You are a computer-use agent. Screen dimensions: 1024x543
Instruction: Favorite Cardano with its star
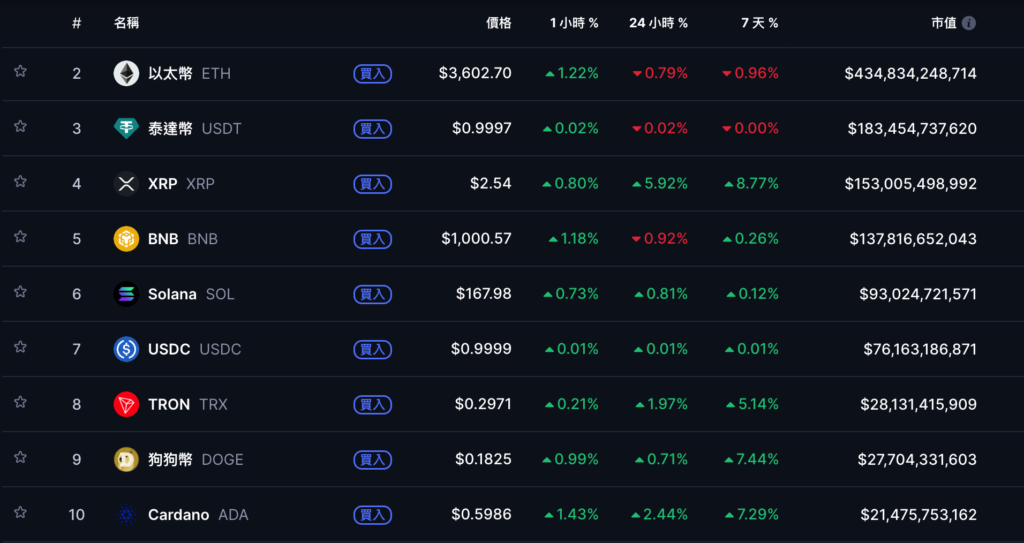20,513
